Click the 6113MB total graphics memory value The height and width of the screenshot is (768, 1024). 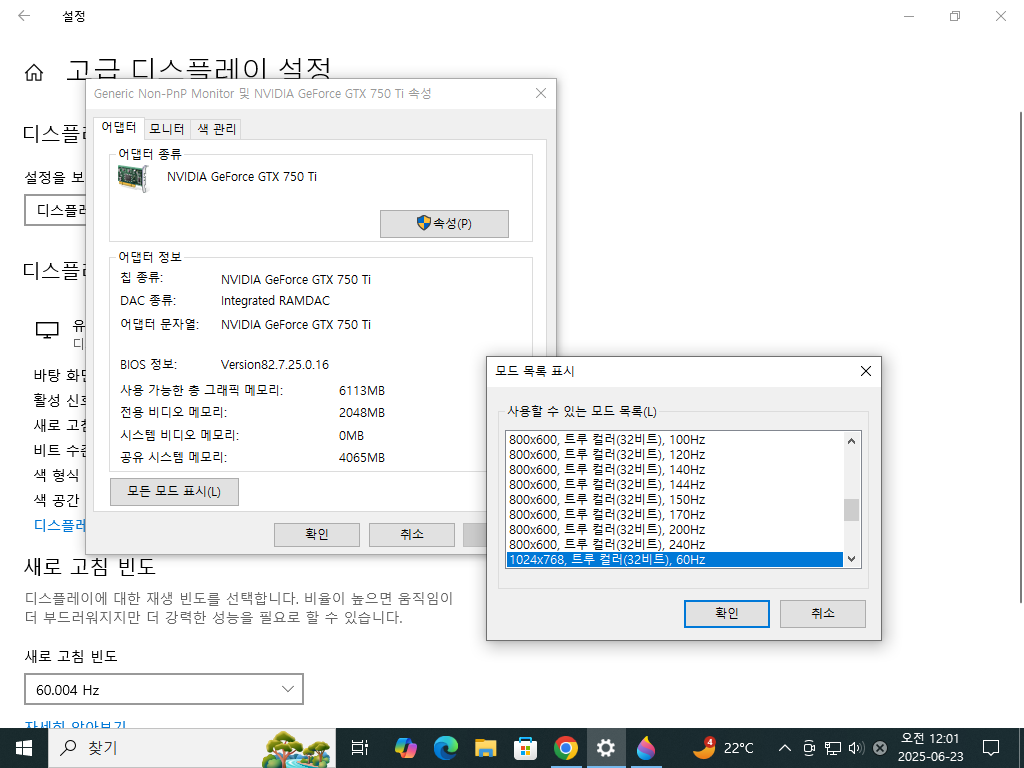tap(362, 391)
